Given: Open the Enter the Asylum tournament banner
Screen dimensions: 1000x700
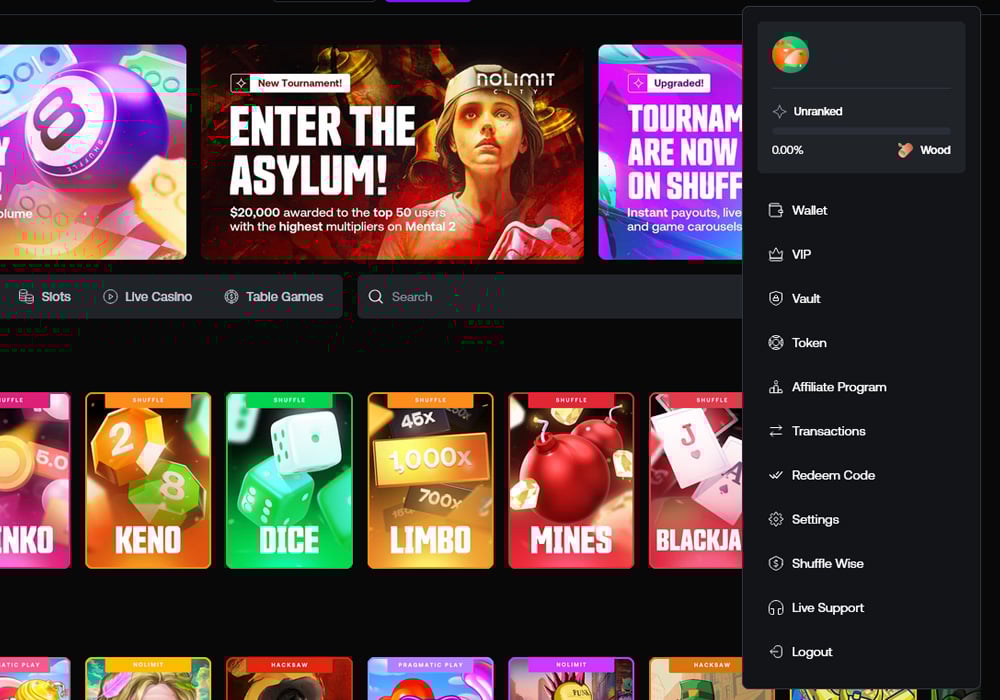Looking at the screenshot, I should (x=392, y=152).
